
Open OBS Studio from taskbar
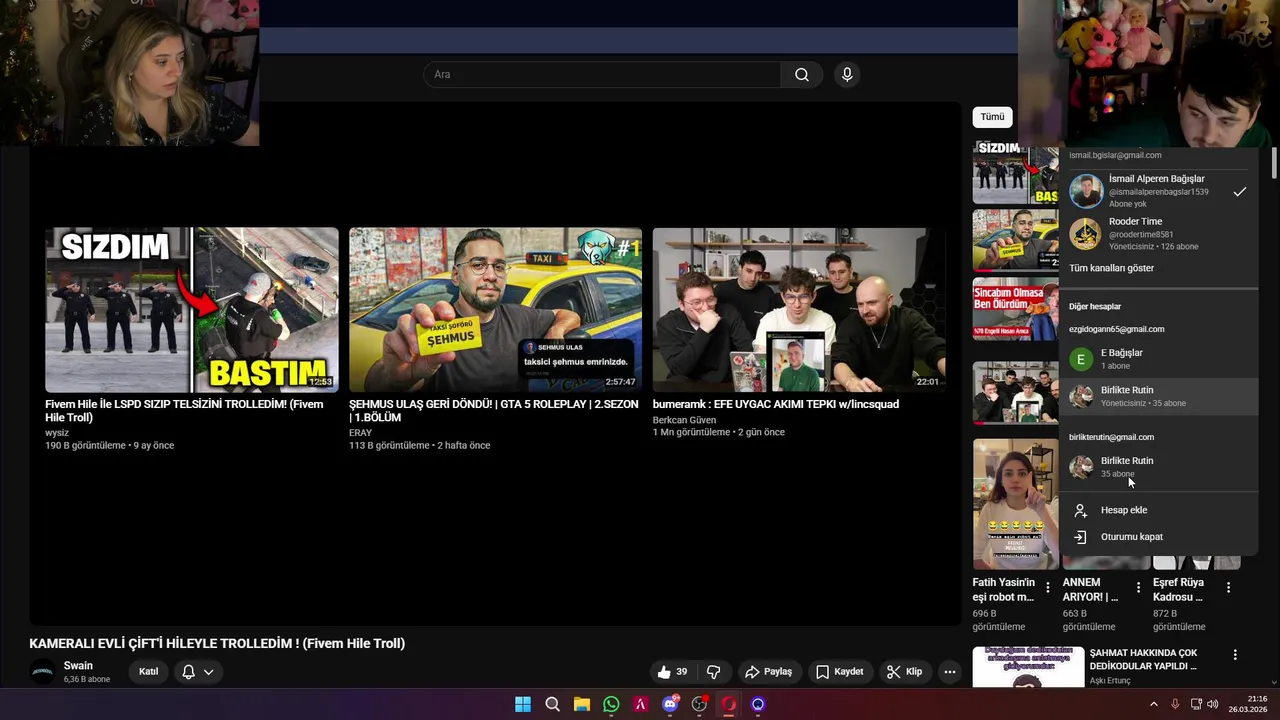[x=699, y=704]
